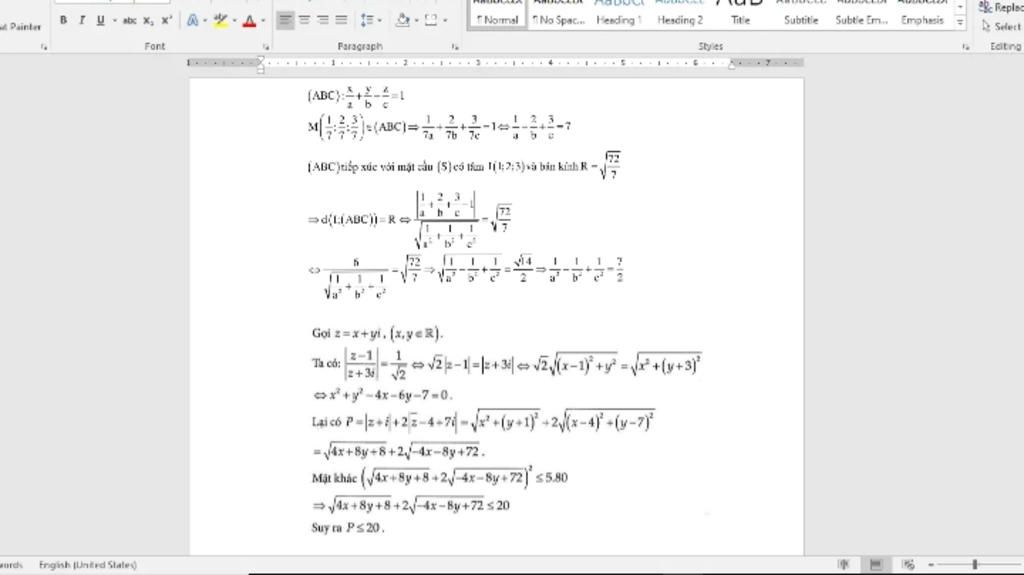Open Text Effects dropdown arrow
Screen dimensions: 1024x575
pos(204,20)
